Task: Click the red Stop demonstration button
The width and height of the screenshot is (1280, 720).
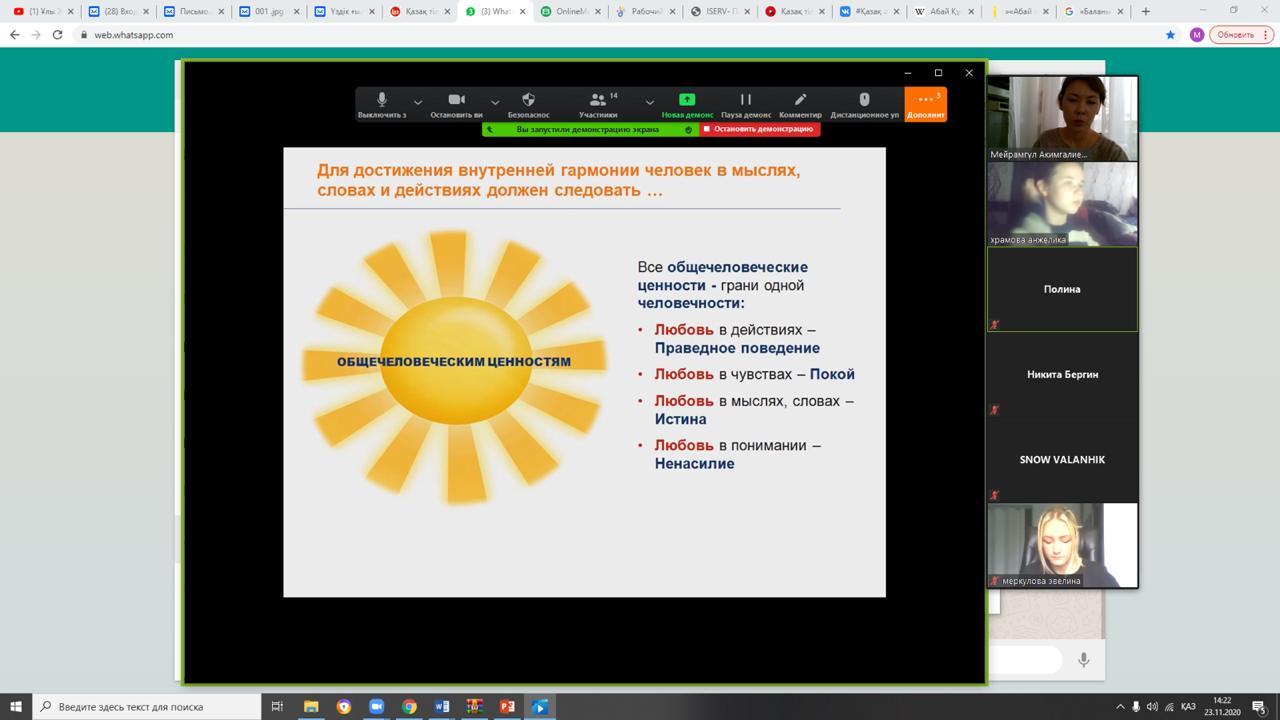Action: (x=760, y=129)
